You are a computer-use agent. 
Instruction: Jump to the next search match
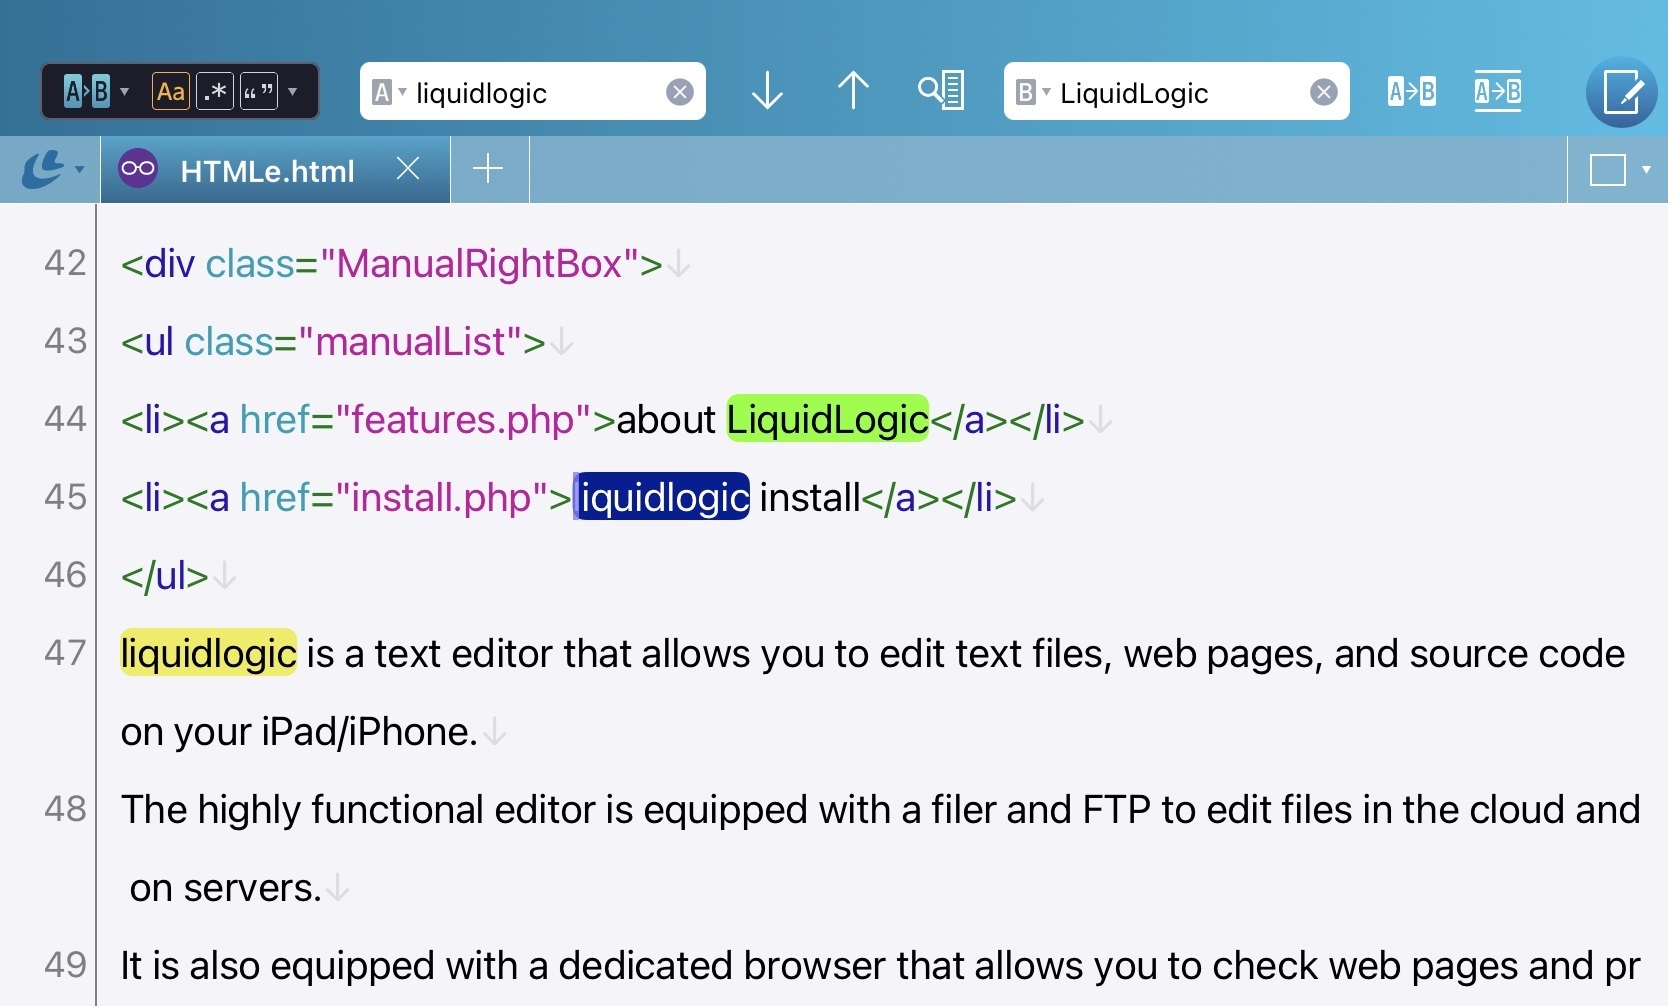click(767, 91)
